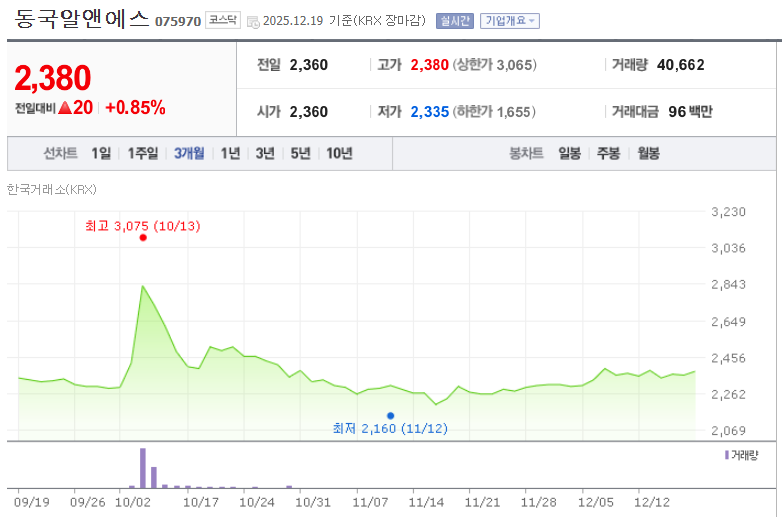This screenshot has width=782, height=517.
Task: Click the 거래대금 96 백만 value
Action: 690,112
